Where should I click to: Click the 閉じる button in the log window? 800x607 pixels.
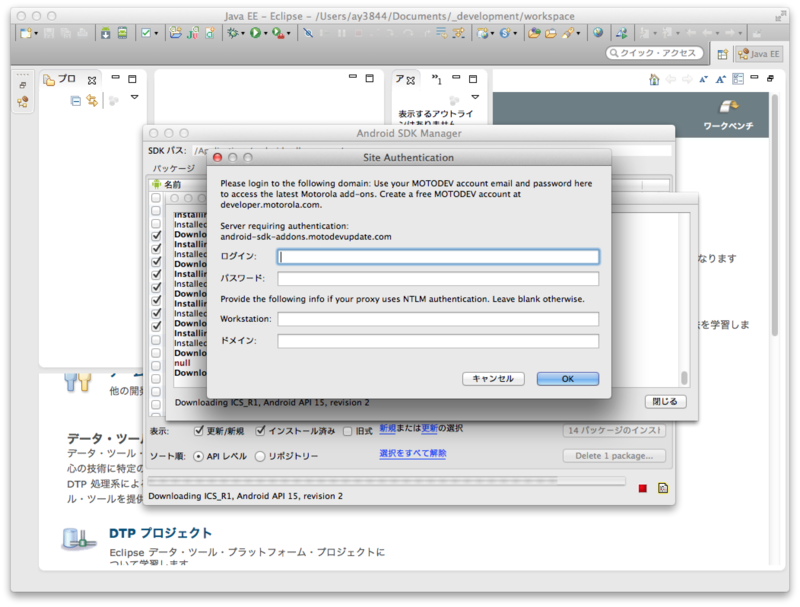click(x=665, y=401)
